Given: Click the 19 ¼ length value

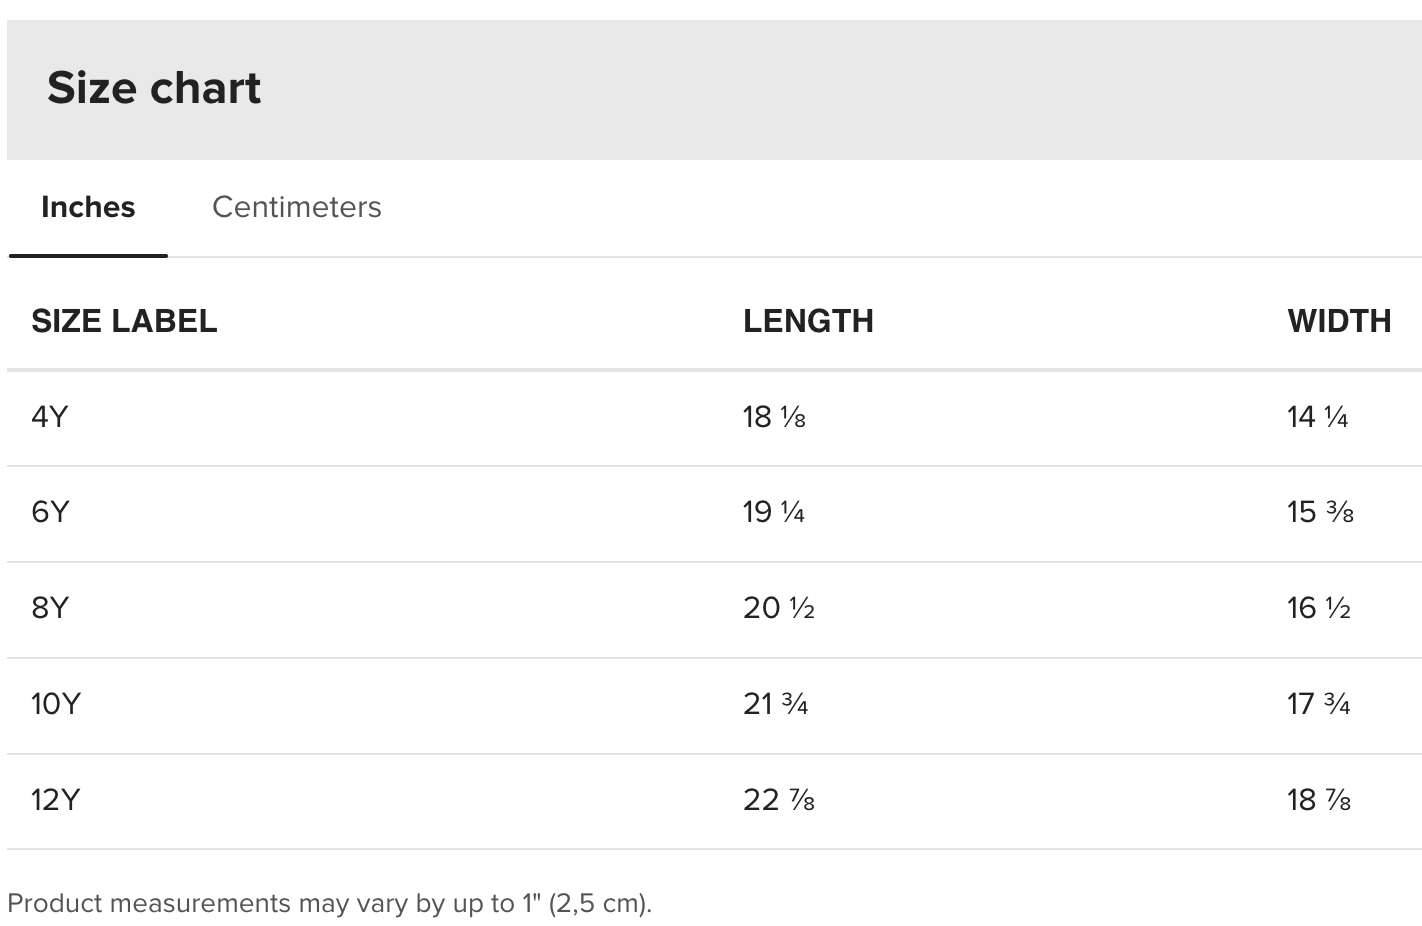Looking at the screenshot, I should coord(774,512).
